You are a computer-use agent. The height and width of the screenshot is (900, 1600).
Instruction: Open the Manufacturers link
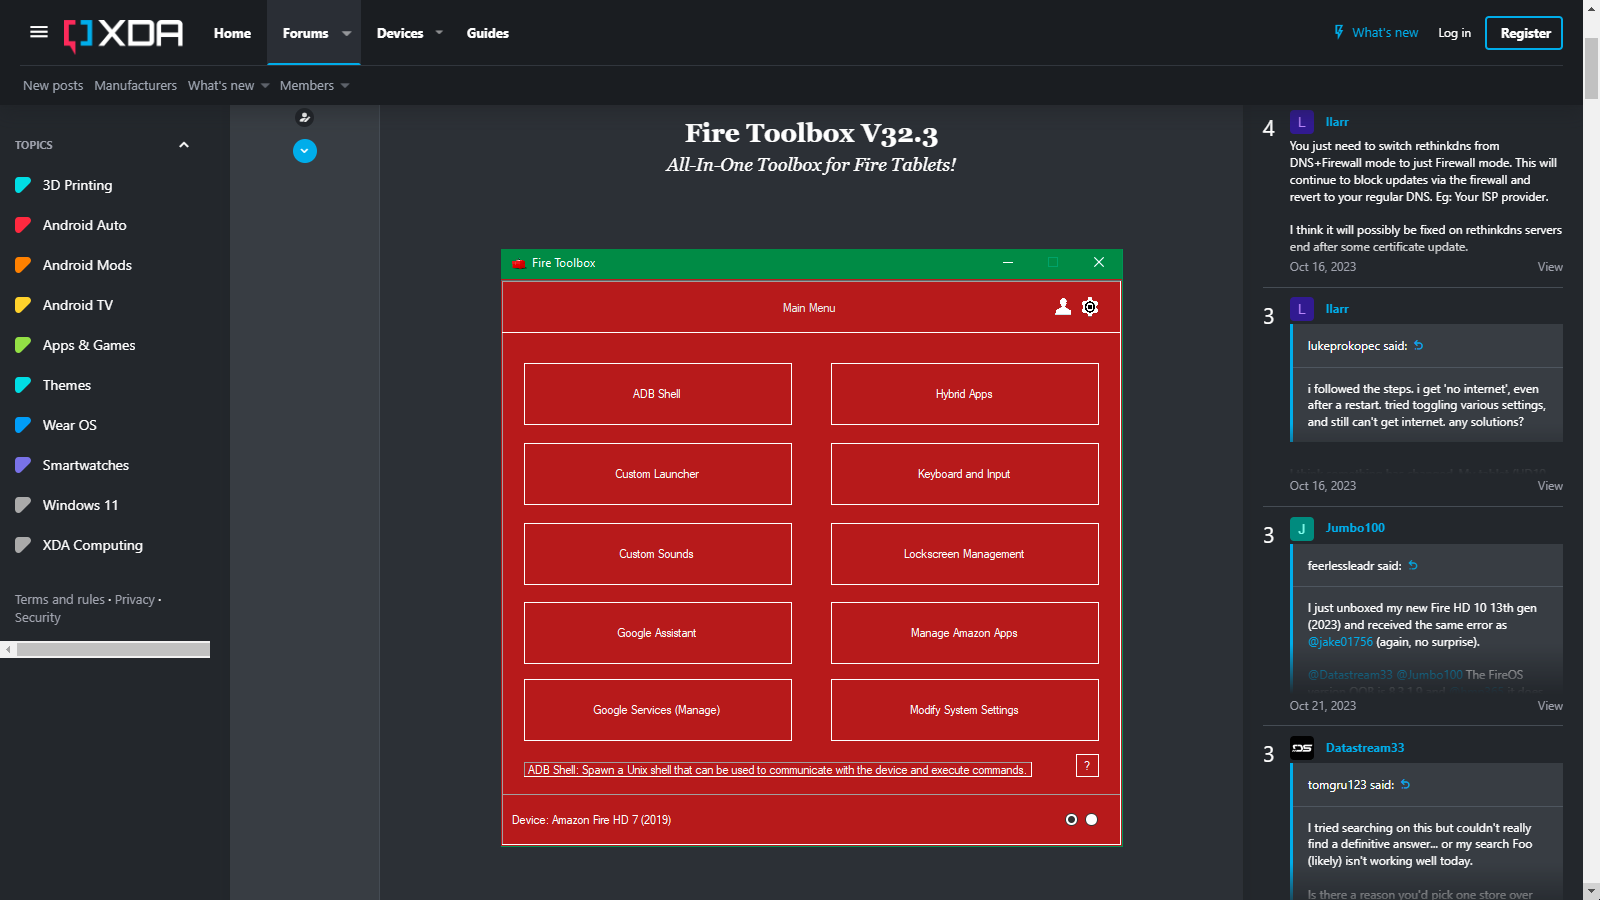coord(136,86)
